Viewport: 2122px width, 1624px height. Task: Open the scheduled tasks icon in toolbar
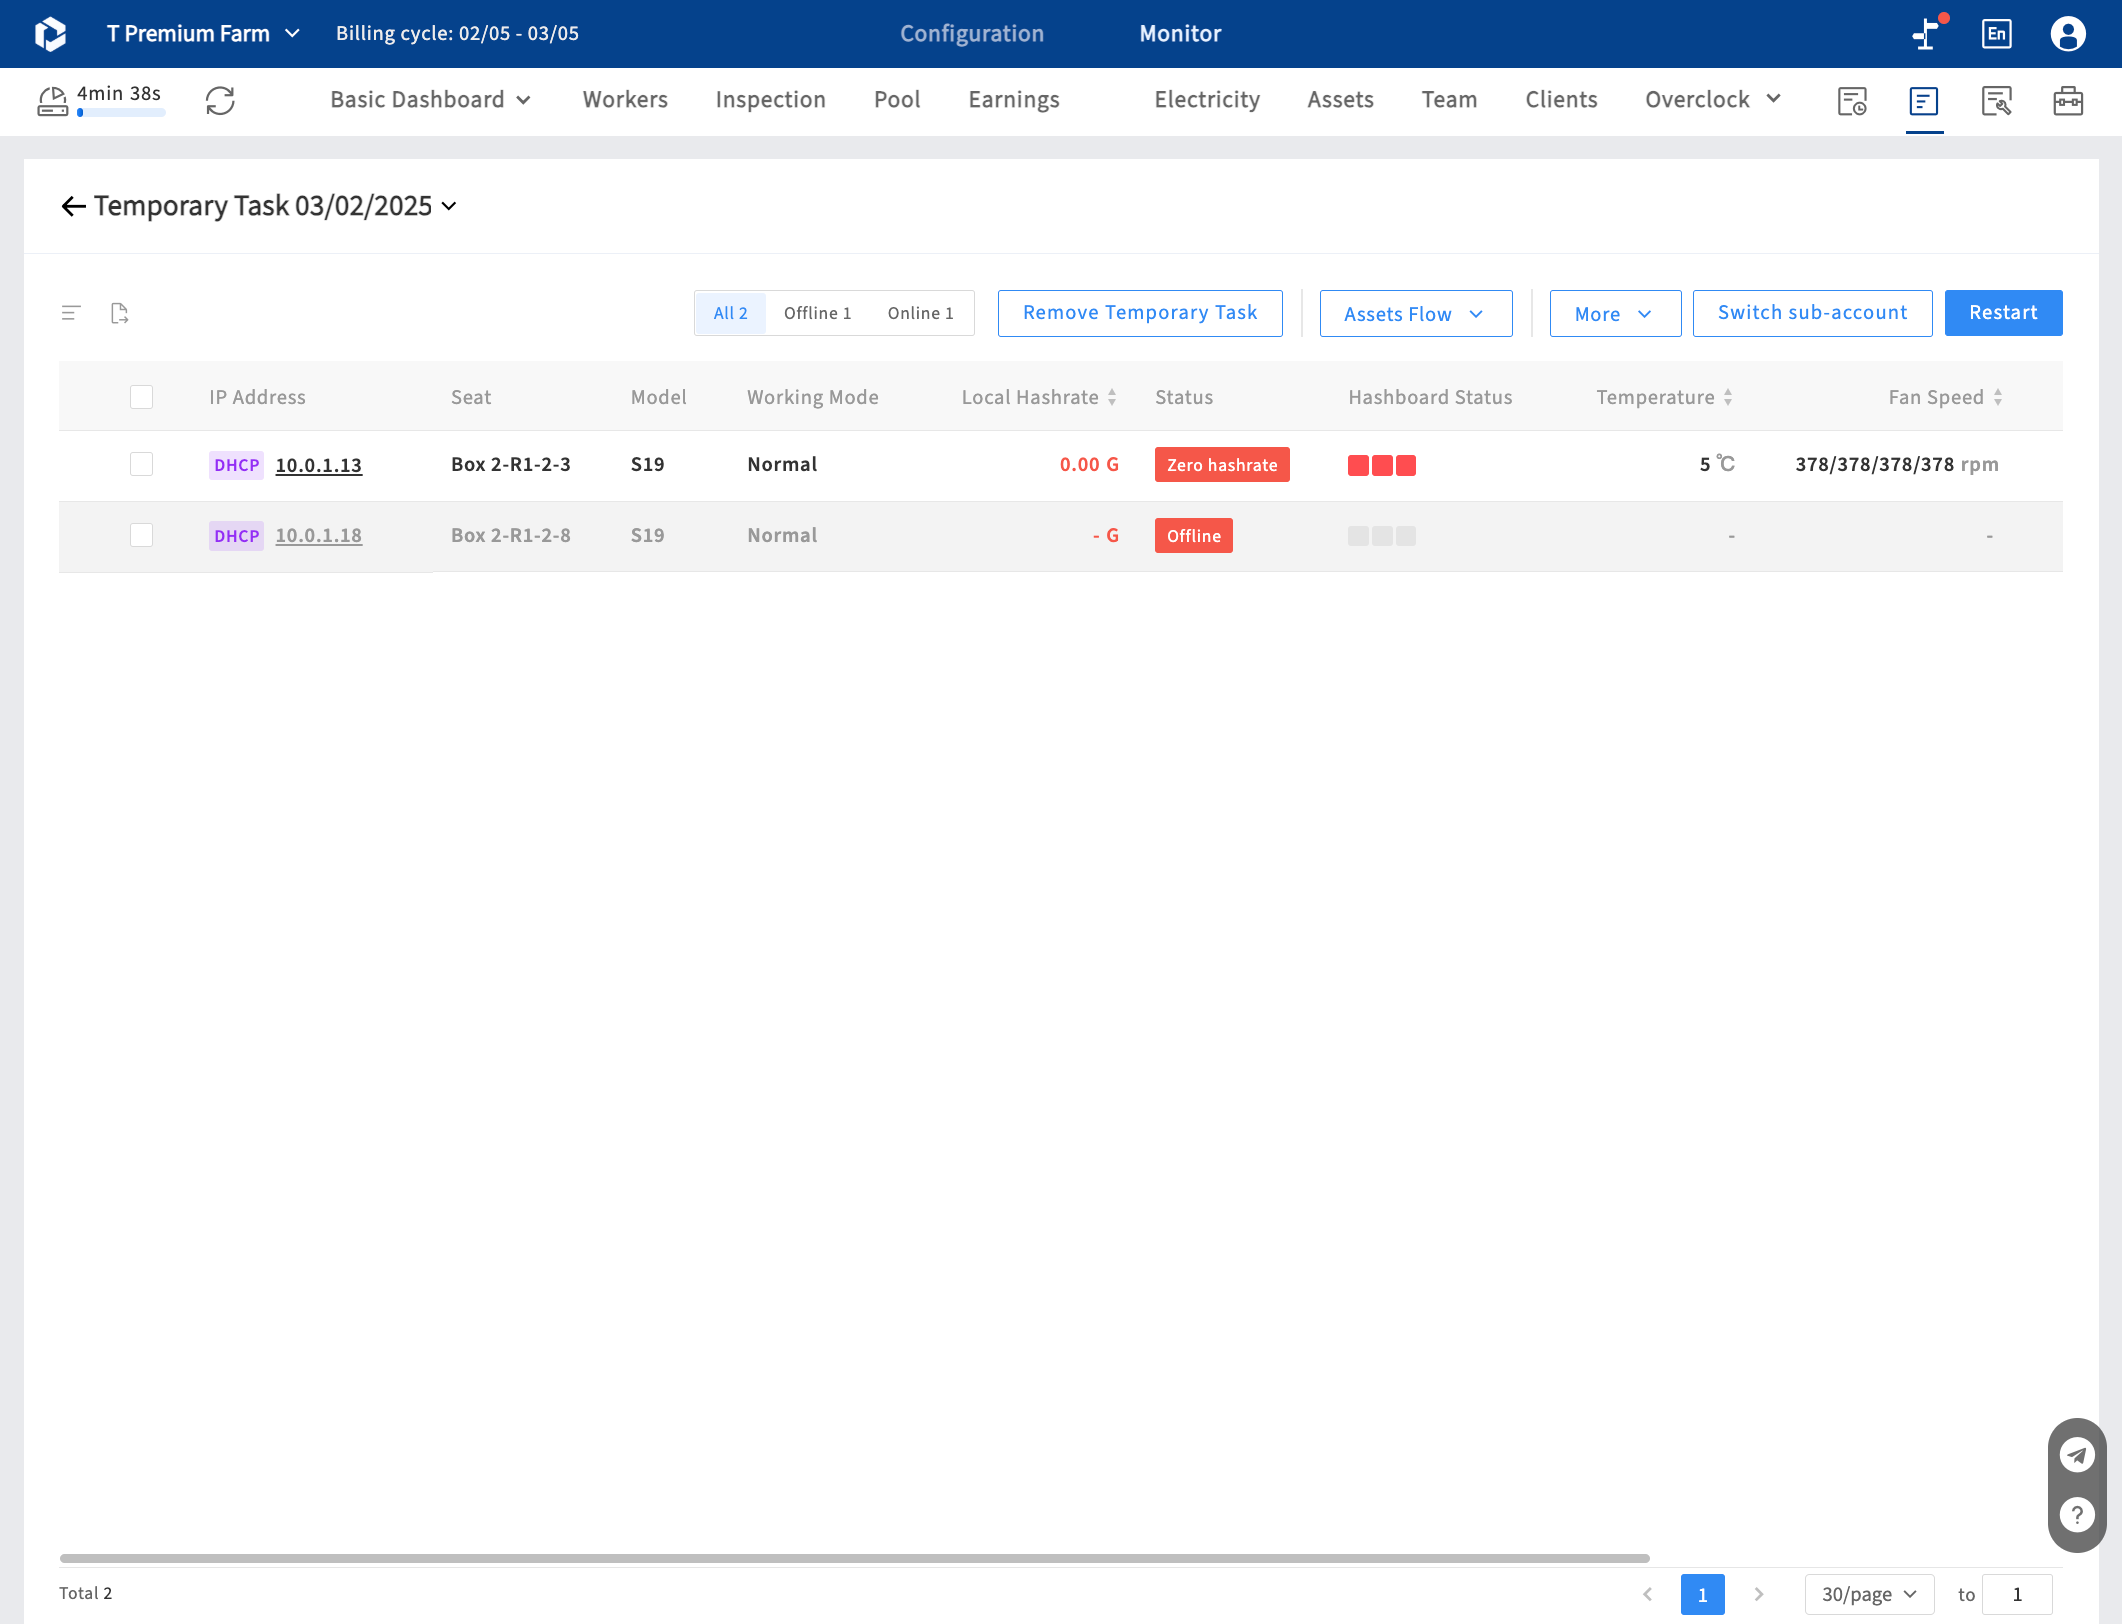coord(1852,101)
